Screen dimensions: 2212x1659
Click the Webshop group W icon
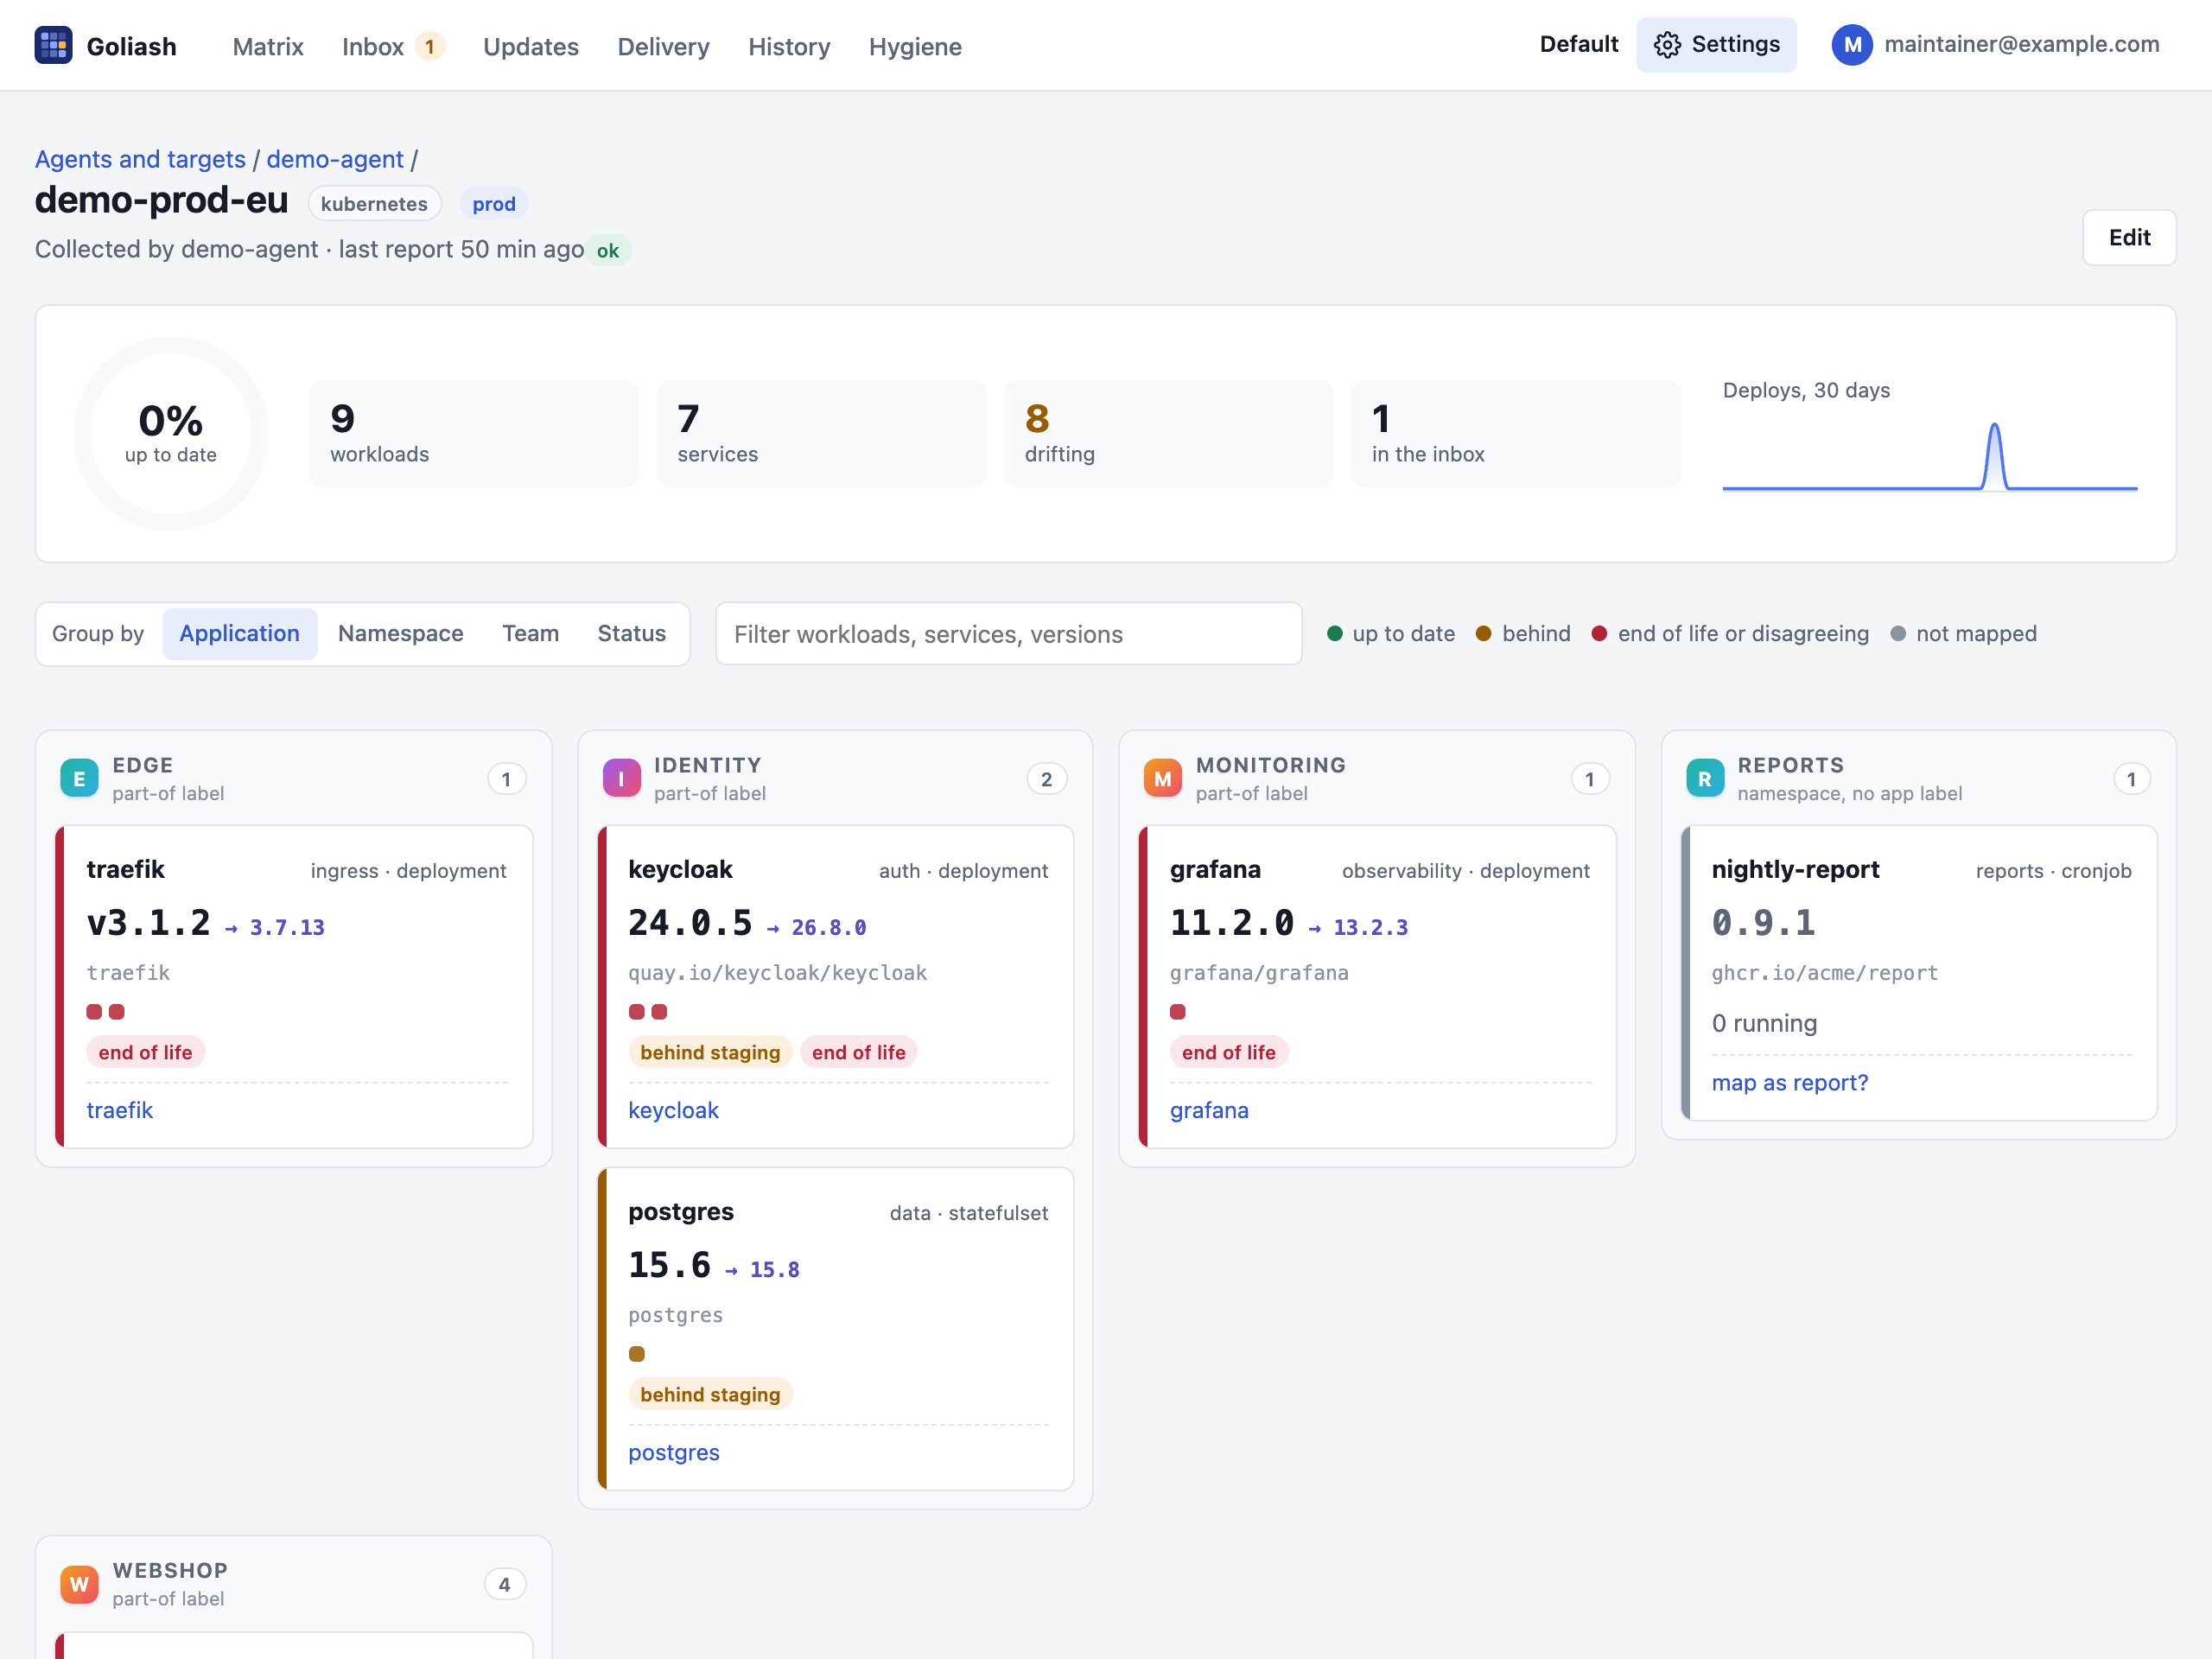[x=79, y=1584]
